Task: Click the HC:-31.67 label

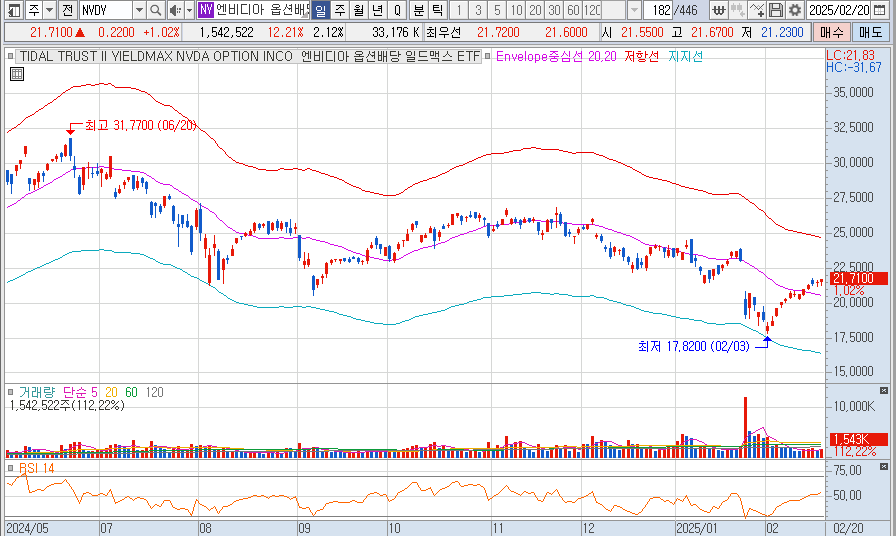Action: coord(854,67)
